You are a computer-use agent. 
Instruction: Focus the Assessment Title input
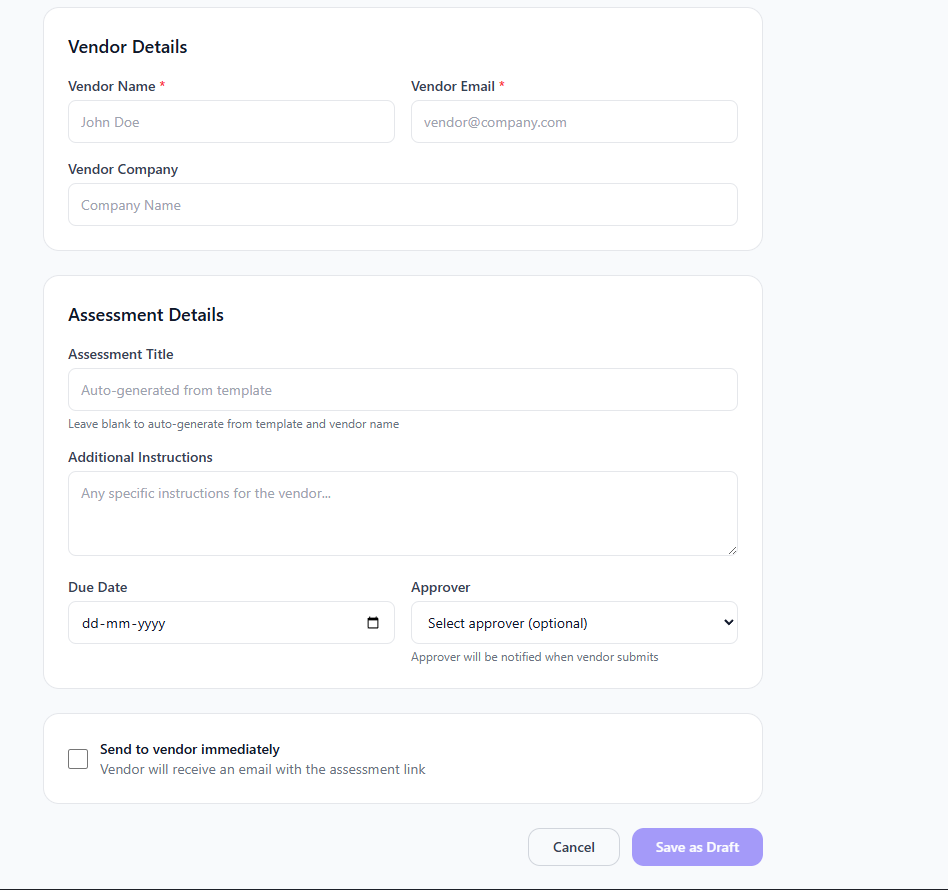pos(402,390)
